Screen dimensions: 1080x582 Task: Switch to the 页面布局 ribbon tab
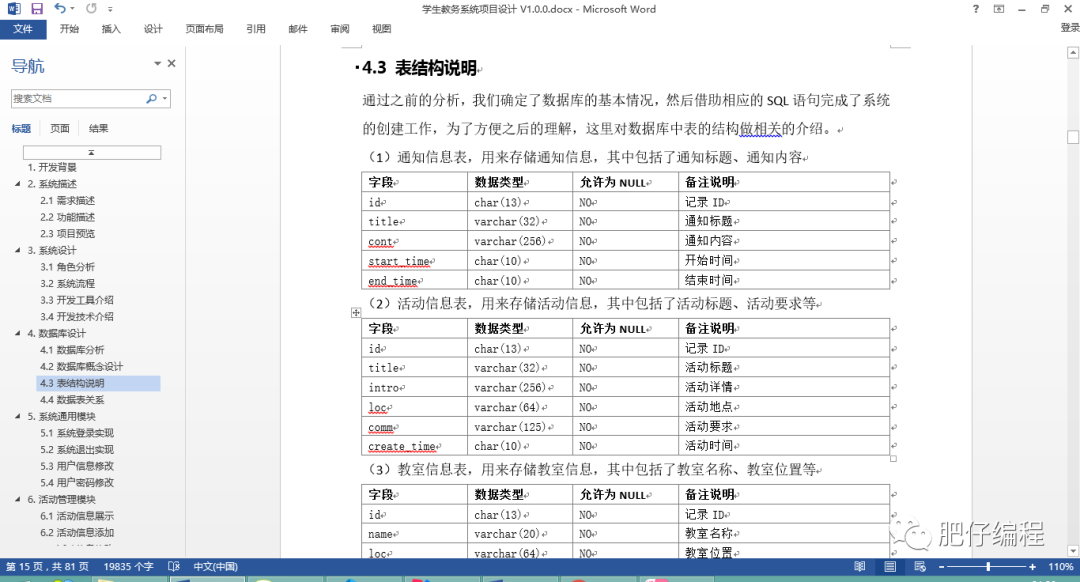point(205,29)
